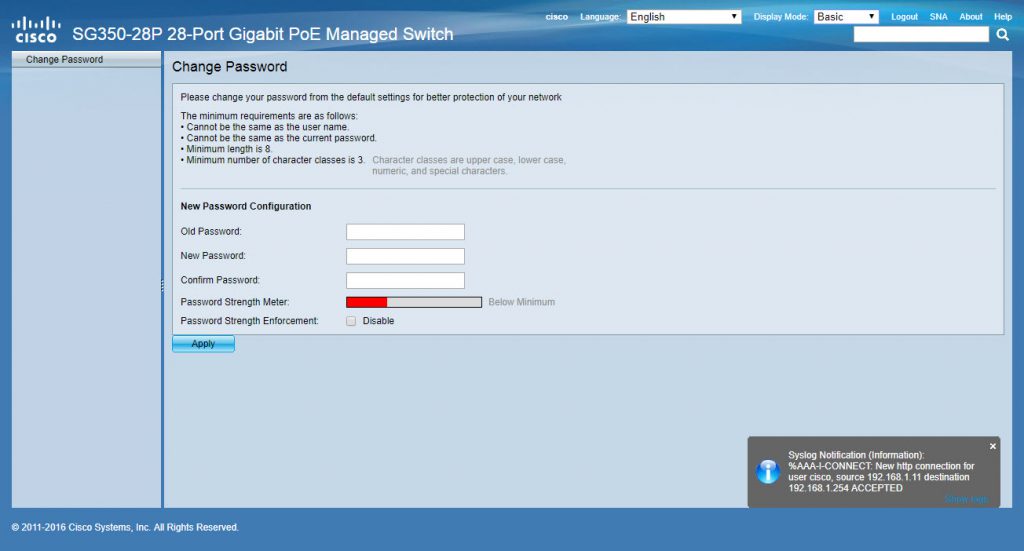
Task: Click the "New Password Configuration" heading
Action: click(246, 206)
